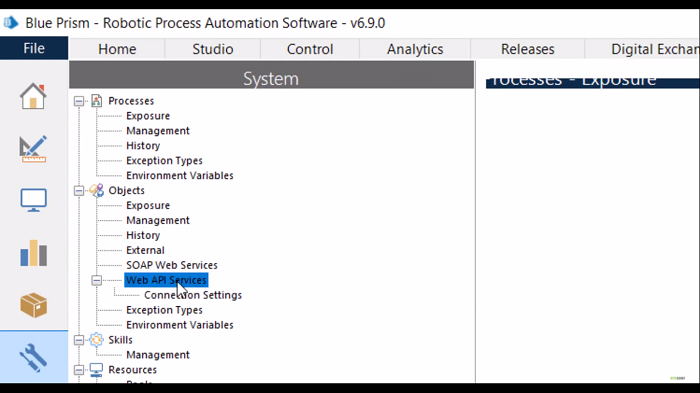Switch to the Studio tab
The width and height of the screenshot is (700, 393).
pyautogui.click(x=212, y=49)
